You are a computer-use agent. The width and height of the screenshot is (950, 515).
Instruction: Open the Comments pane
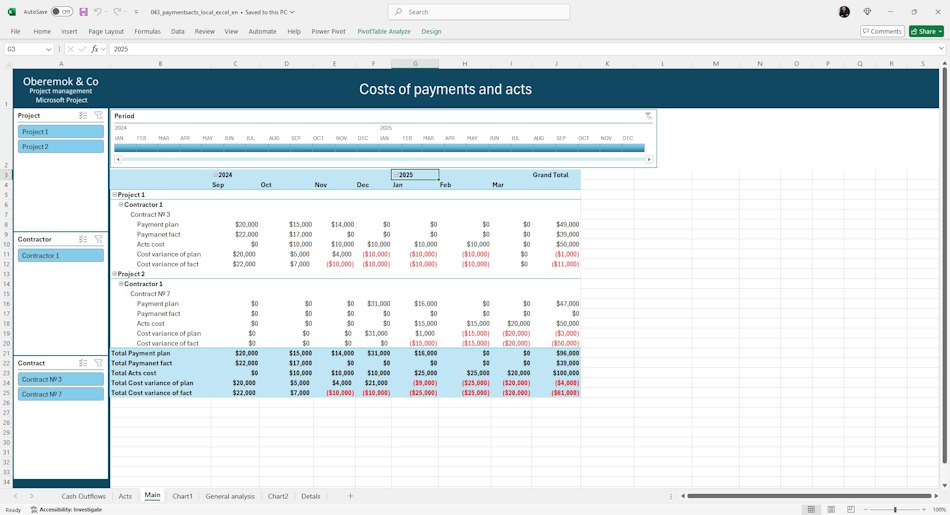(x=882, y=32)
